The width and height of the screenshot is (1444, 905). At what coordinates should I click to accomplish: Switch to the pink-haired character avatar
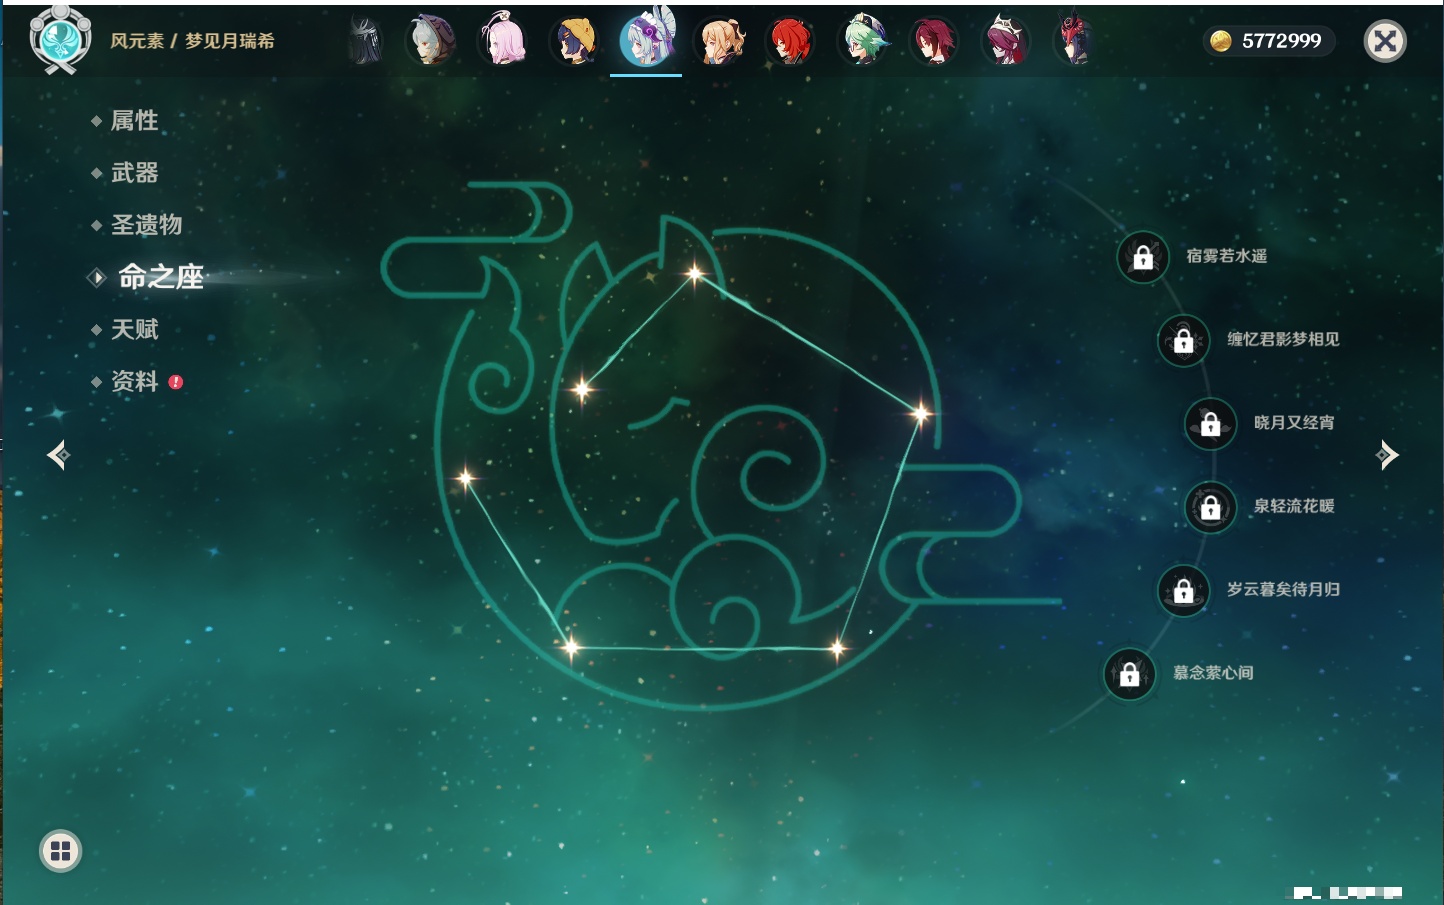502,41
